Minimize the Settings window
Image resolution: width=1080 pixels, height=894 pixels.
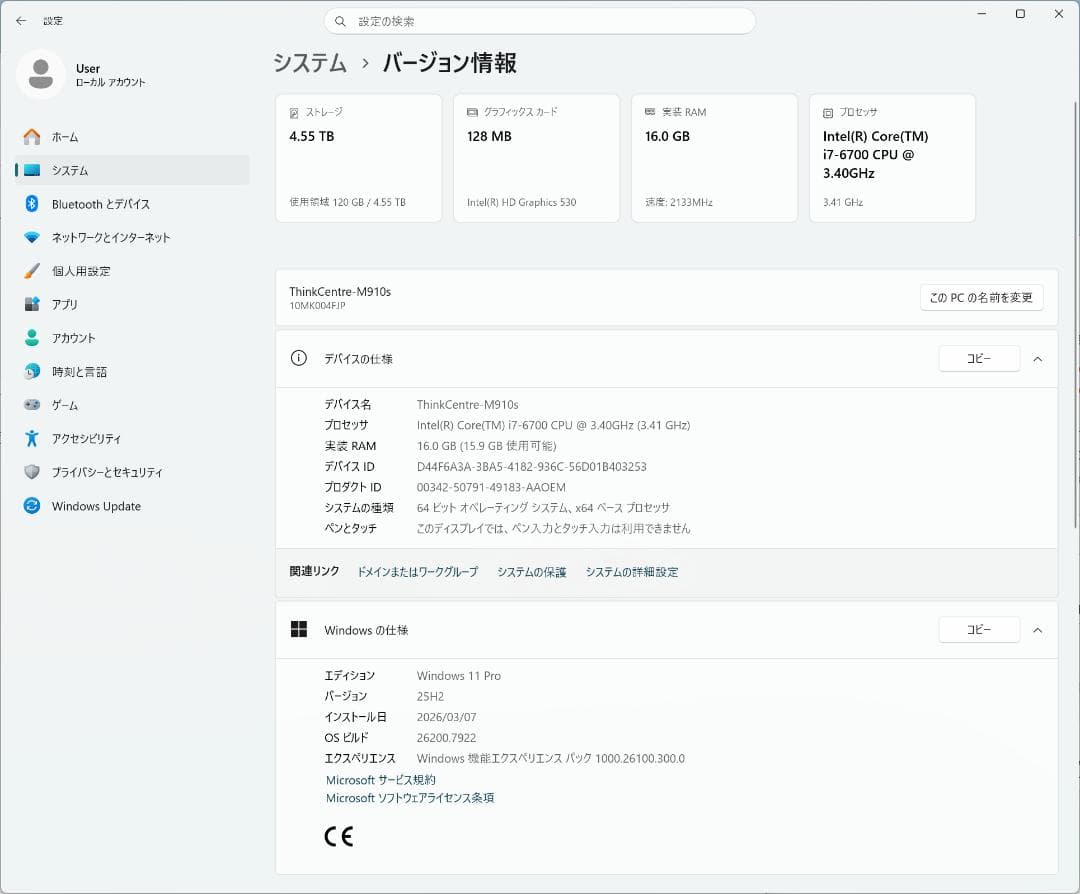(x=982, y=14)
